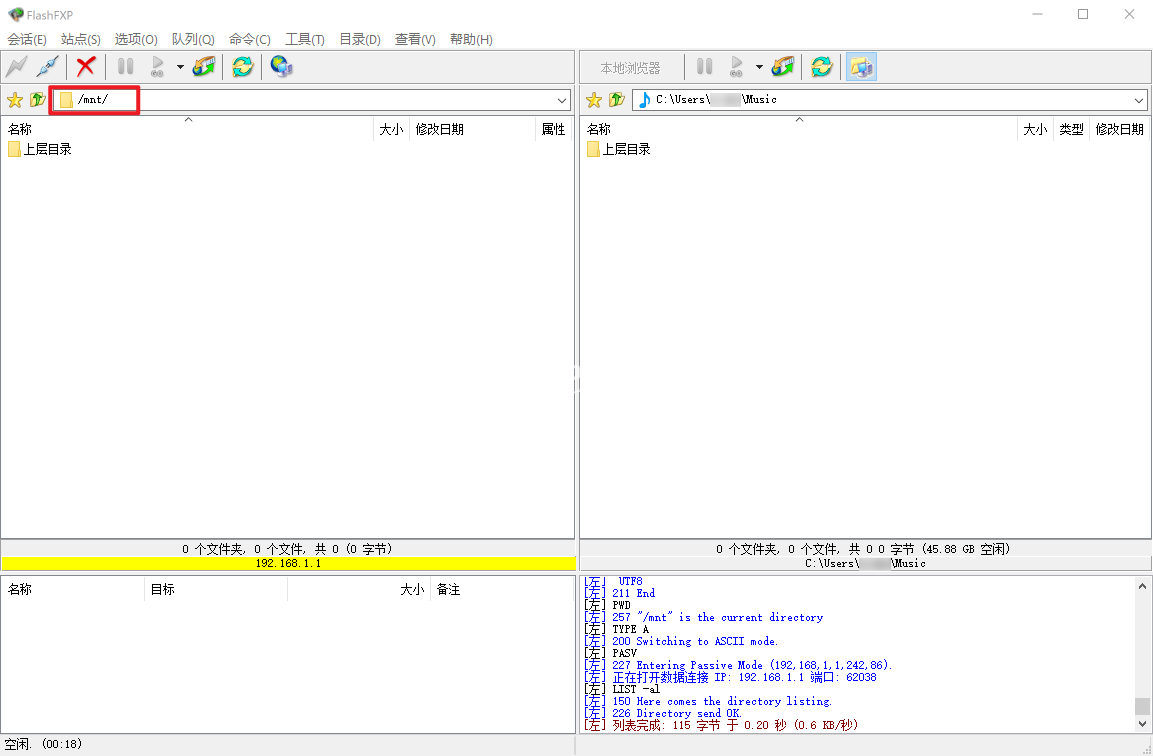The width and height of the screenshot is (1153, 756).
Task: Go up one folder in left pane
Action: point(38,99)
